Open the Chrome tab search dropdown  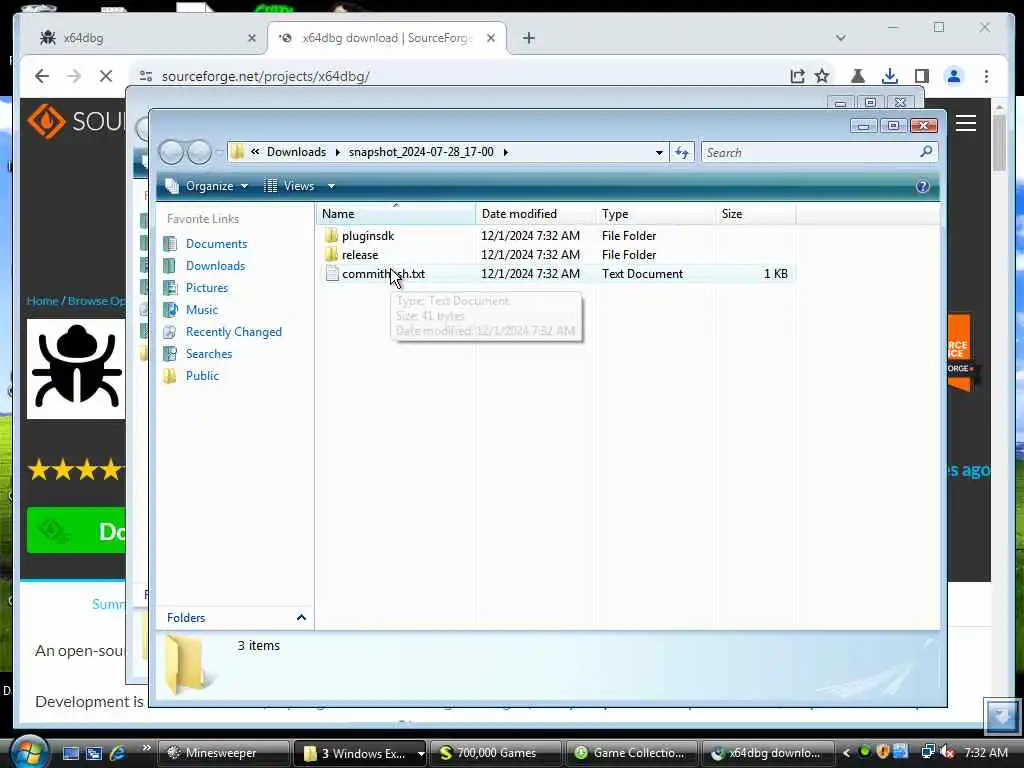pos(840,38)
